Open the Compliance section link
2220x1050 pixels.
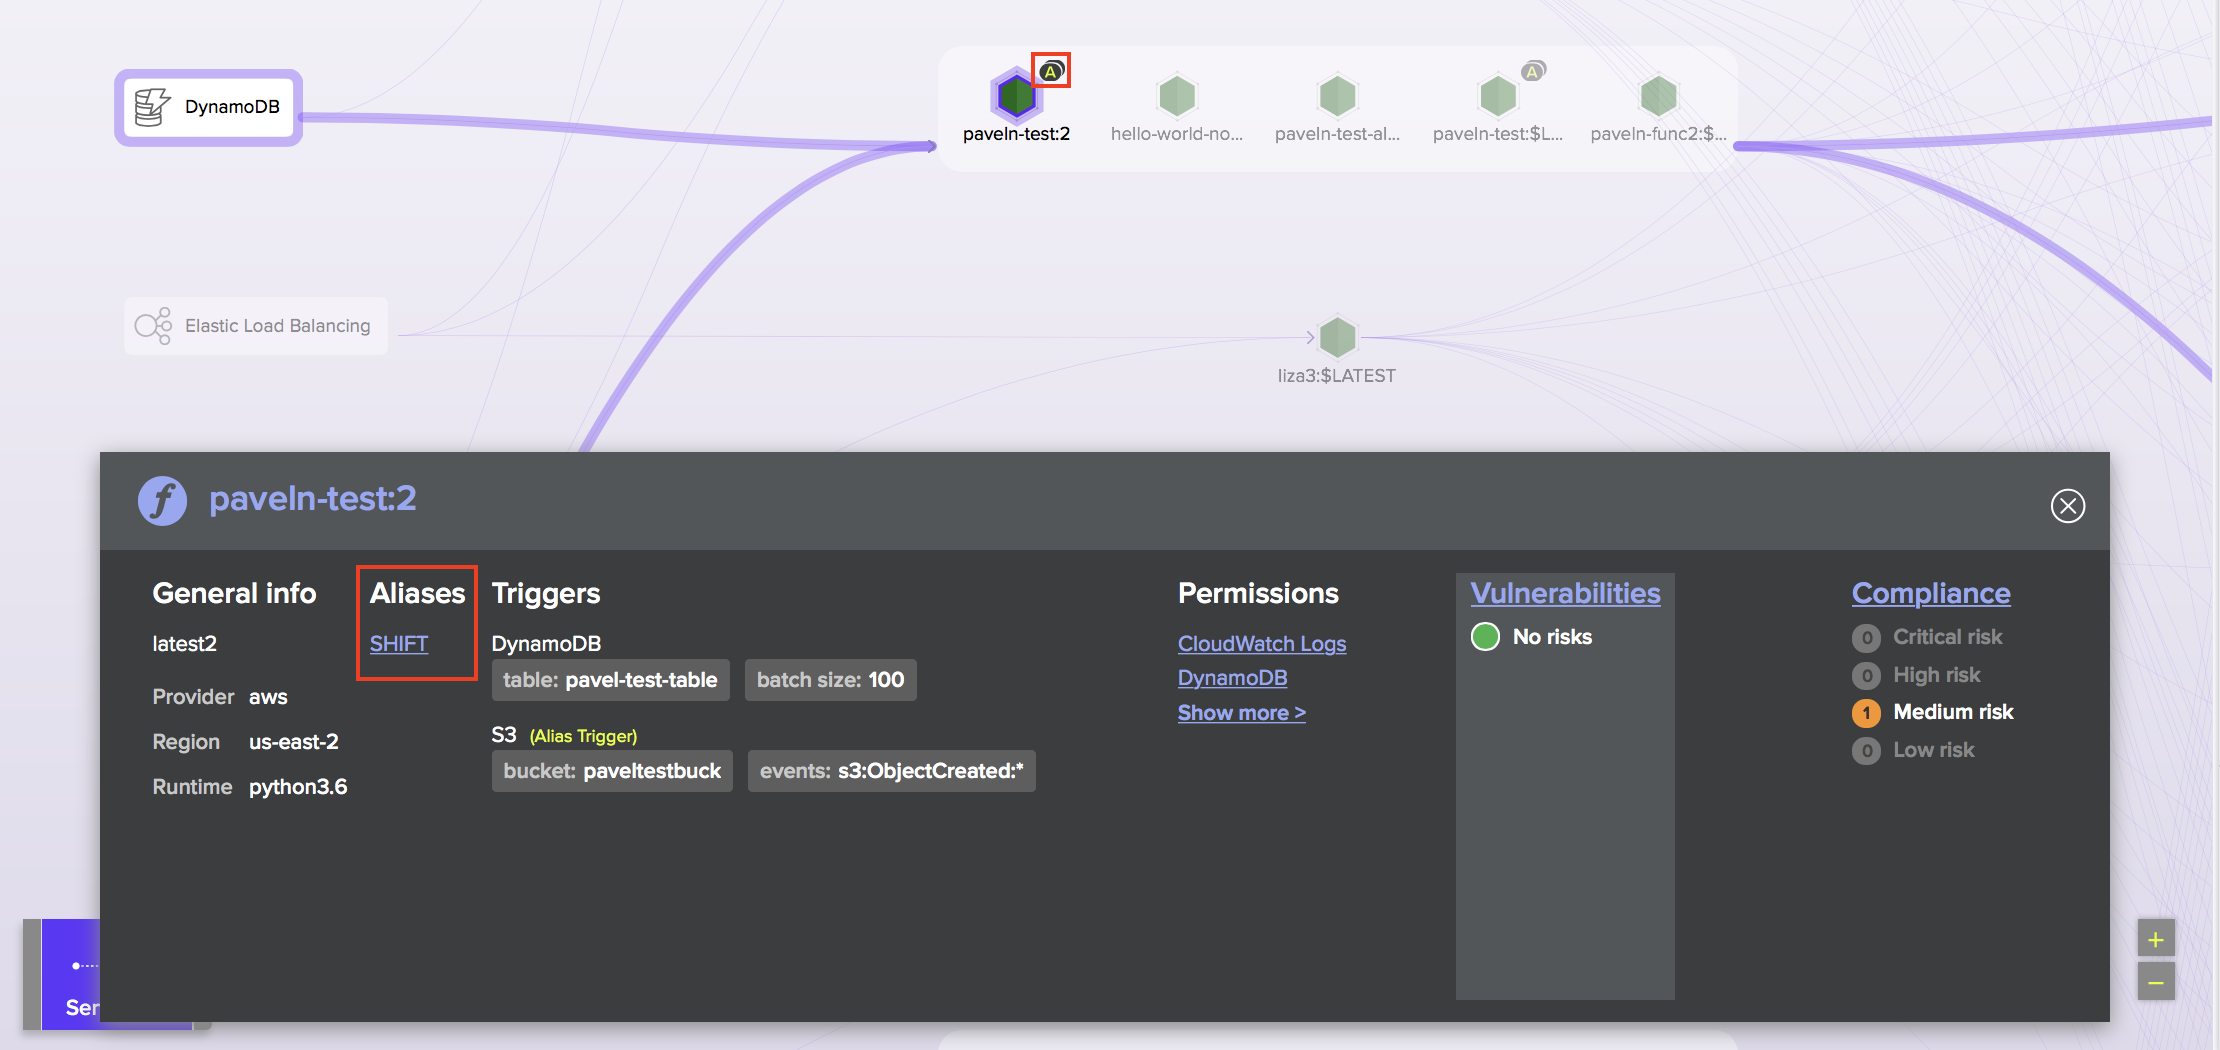tap(1931, 593)
